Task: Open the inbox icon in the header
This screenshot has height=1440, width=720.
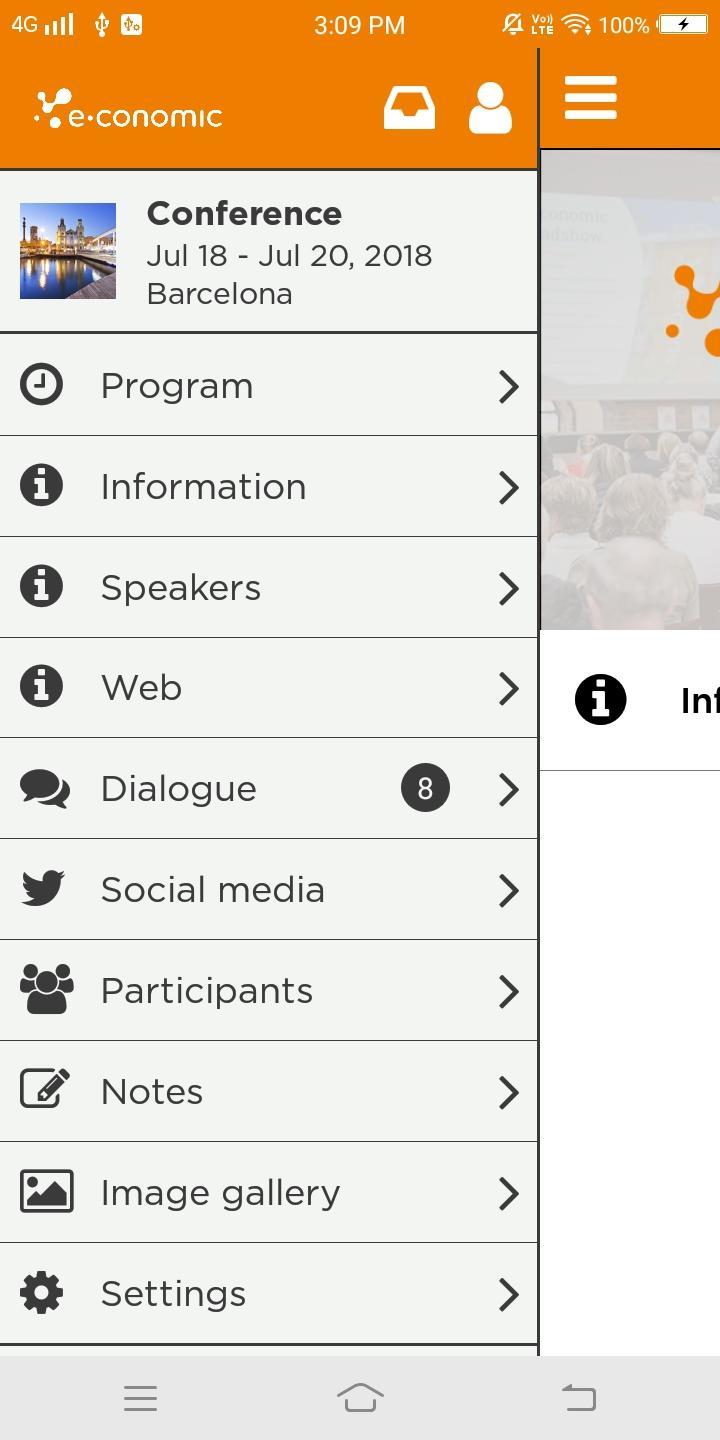Action: pos(409,107)
